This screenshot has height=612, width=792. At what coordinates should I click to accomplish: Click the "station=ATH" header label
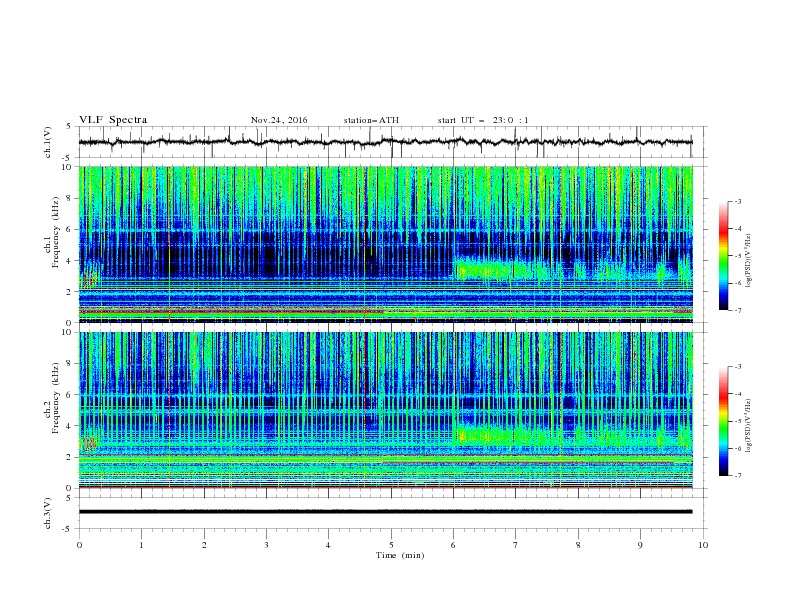point(371,120)
